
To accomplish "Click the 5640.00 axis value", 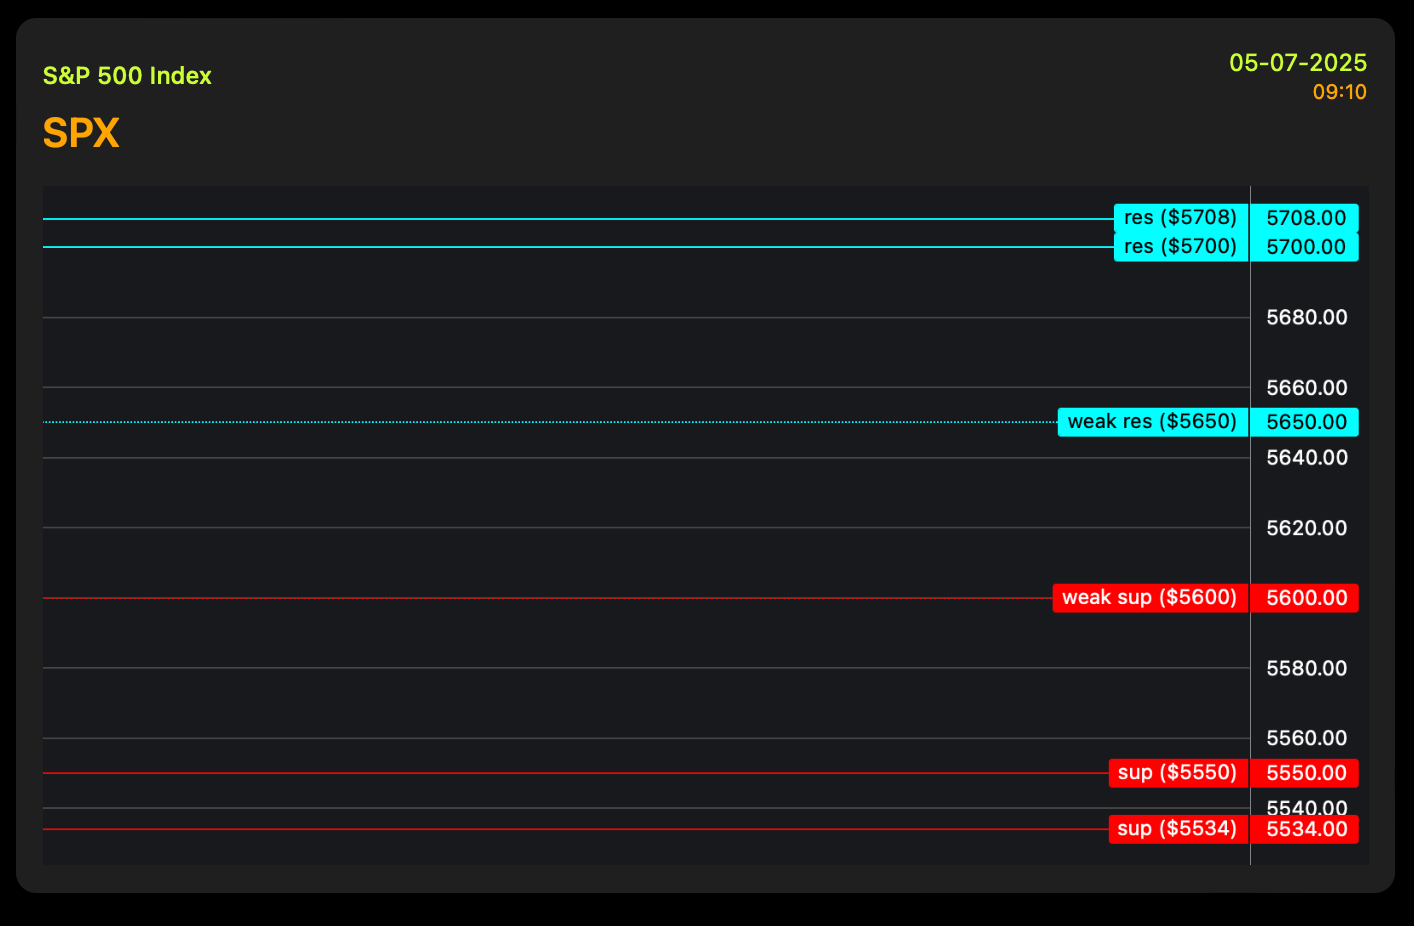I will tap(1307, 458).
